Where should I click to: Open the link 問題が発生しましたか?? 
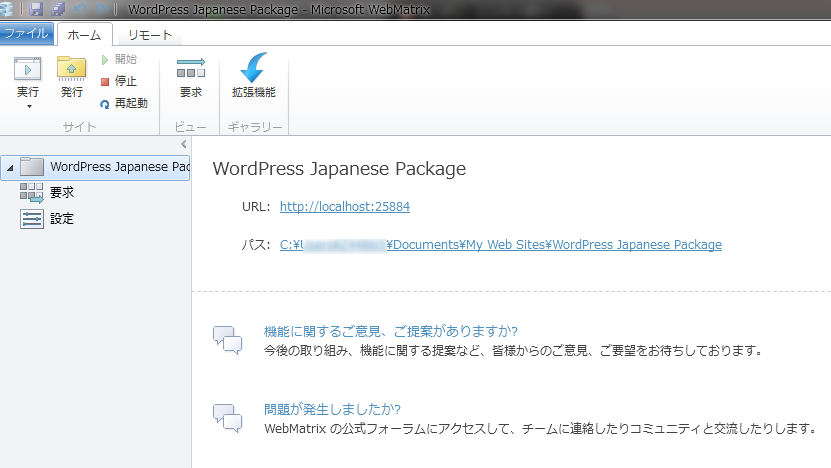[x=332, y=409]
